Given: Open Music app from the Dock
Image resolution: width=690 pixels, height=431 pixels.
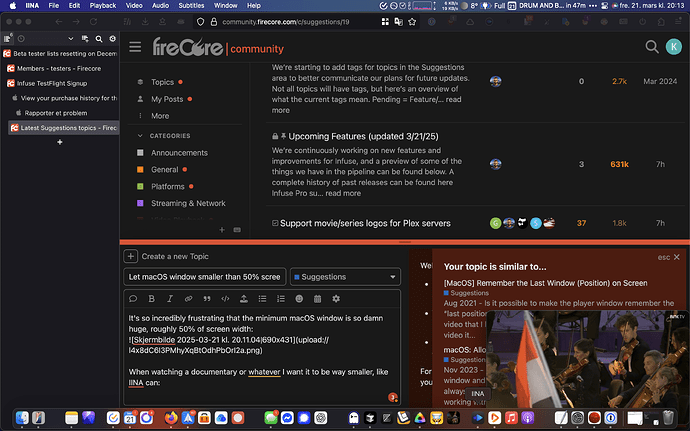Looking at the screenshot, I should pos(511,417).
